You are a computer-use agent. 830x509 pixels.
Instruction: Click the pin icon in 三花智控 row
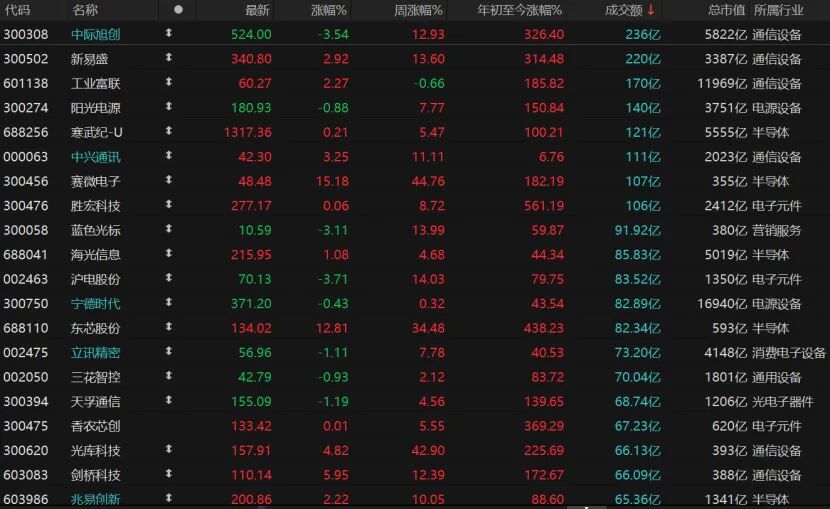pyautogui.click(x=168, y=376)
